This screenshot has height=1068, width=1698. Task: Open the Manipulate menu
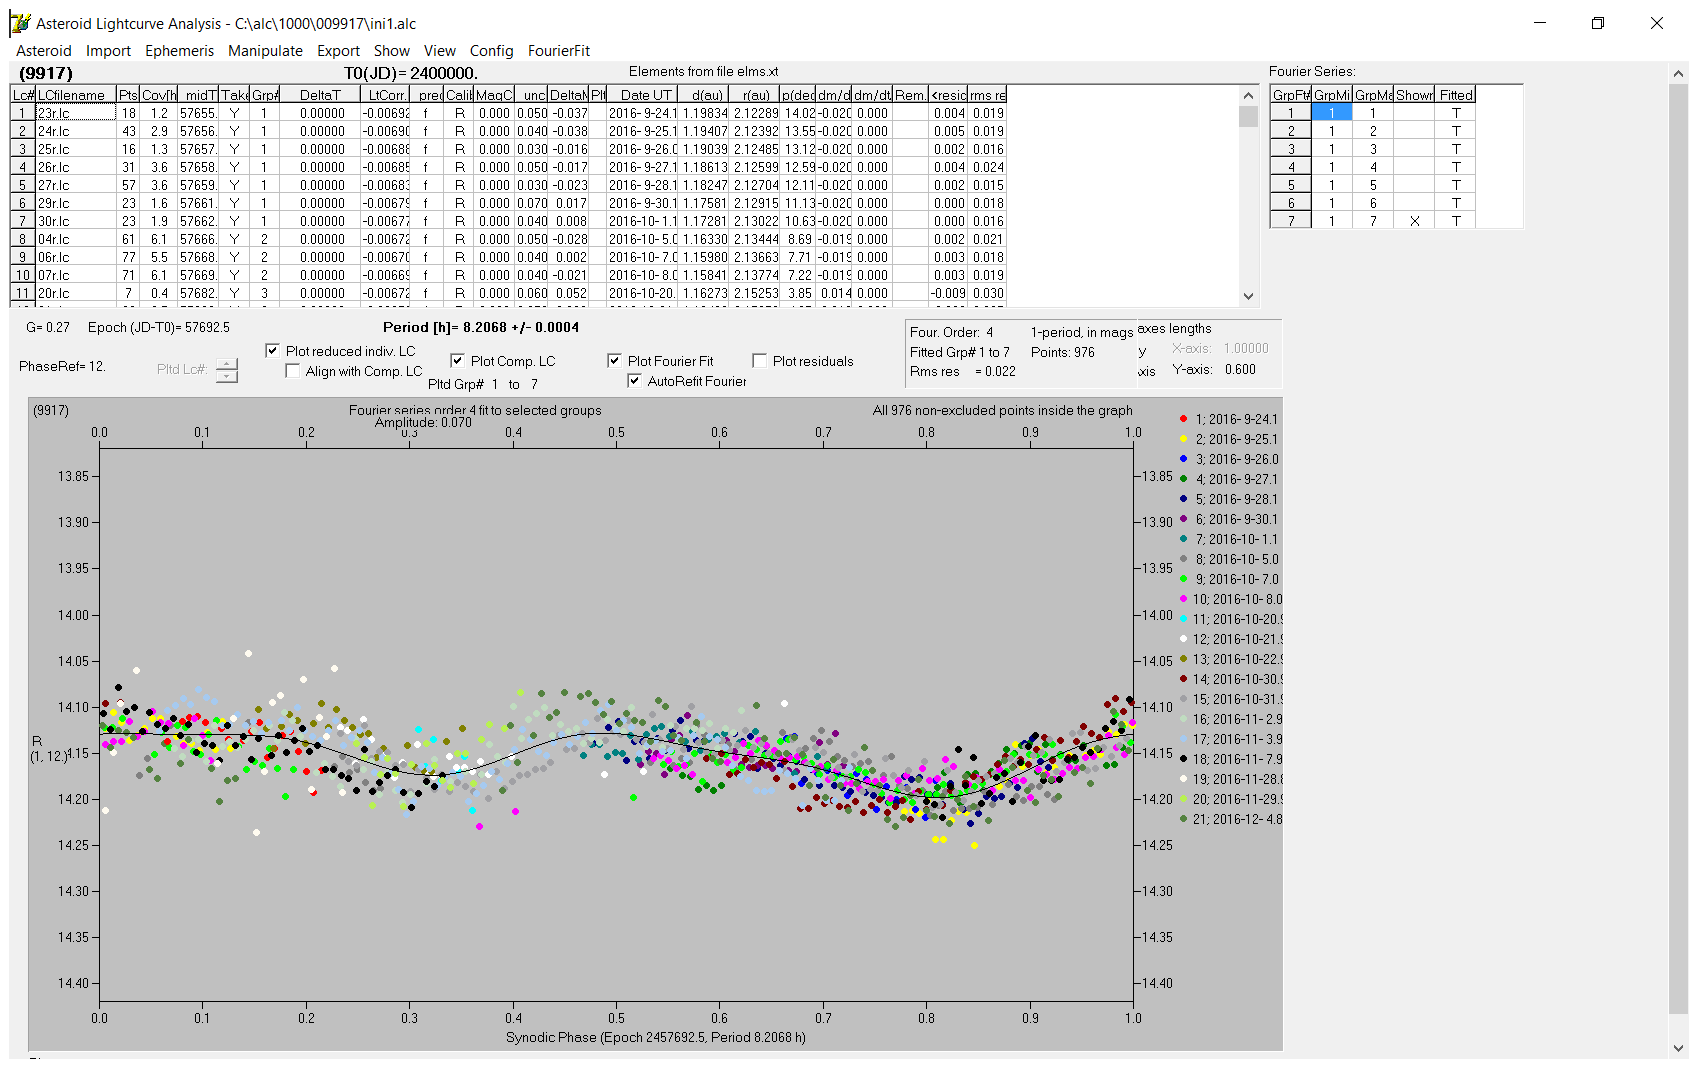[x=265, y=51]
